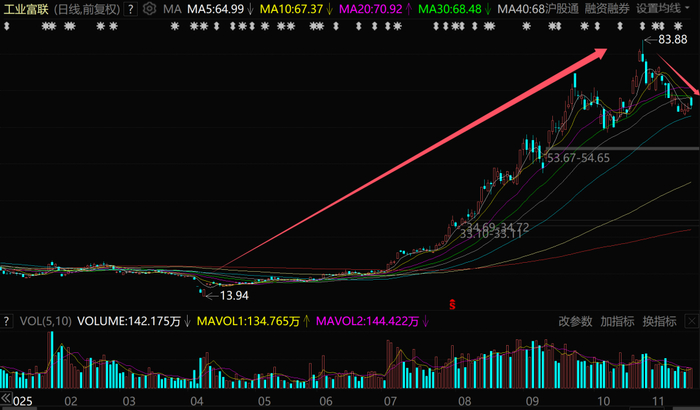
Task: Close the volume indicator panel
Action: [692, 321]
